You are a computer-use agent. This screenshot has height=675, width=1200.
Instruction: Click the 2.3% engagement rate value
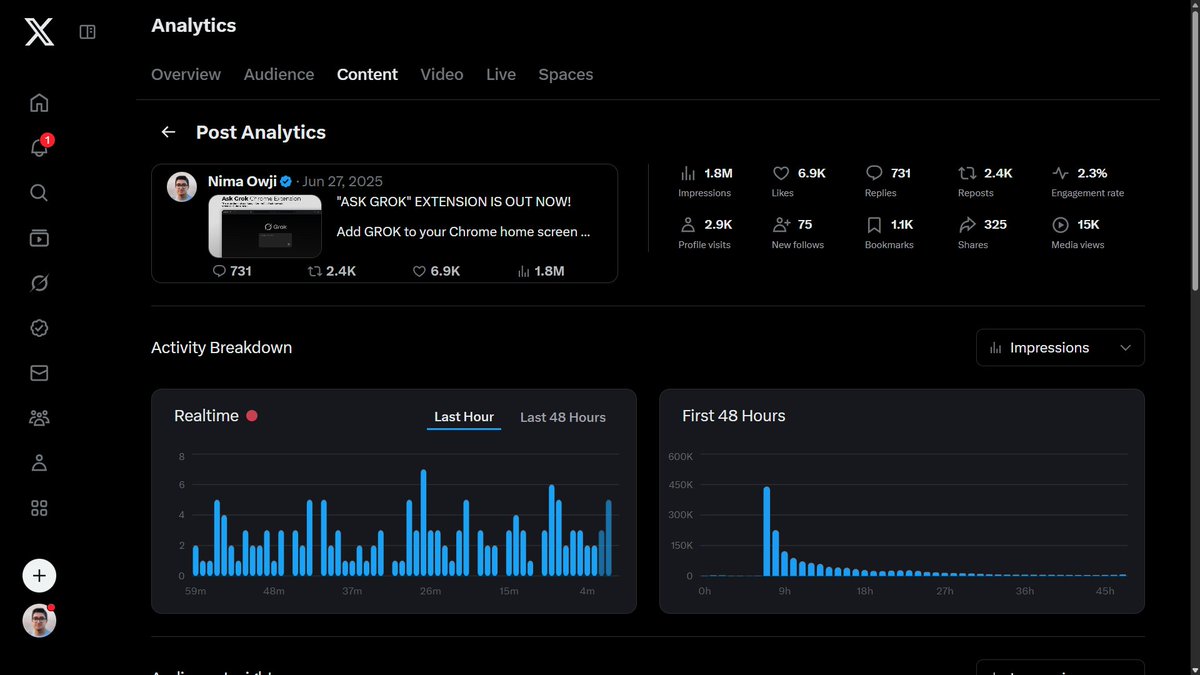[1092, 173]
